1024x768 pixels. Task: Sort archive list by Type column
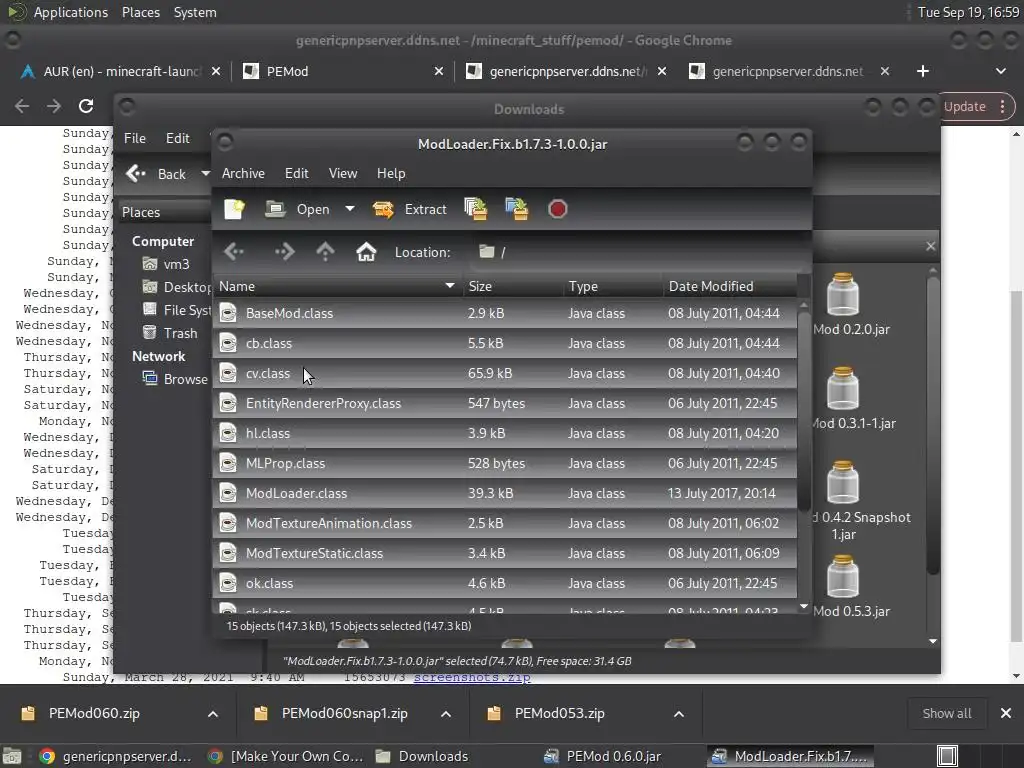[613, 286]
